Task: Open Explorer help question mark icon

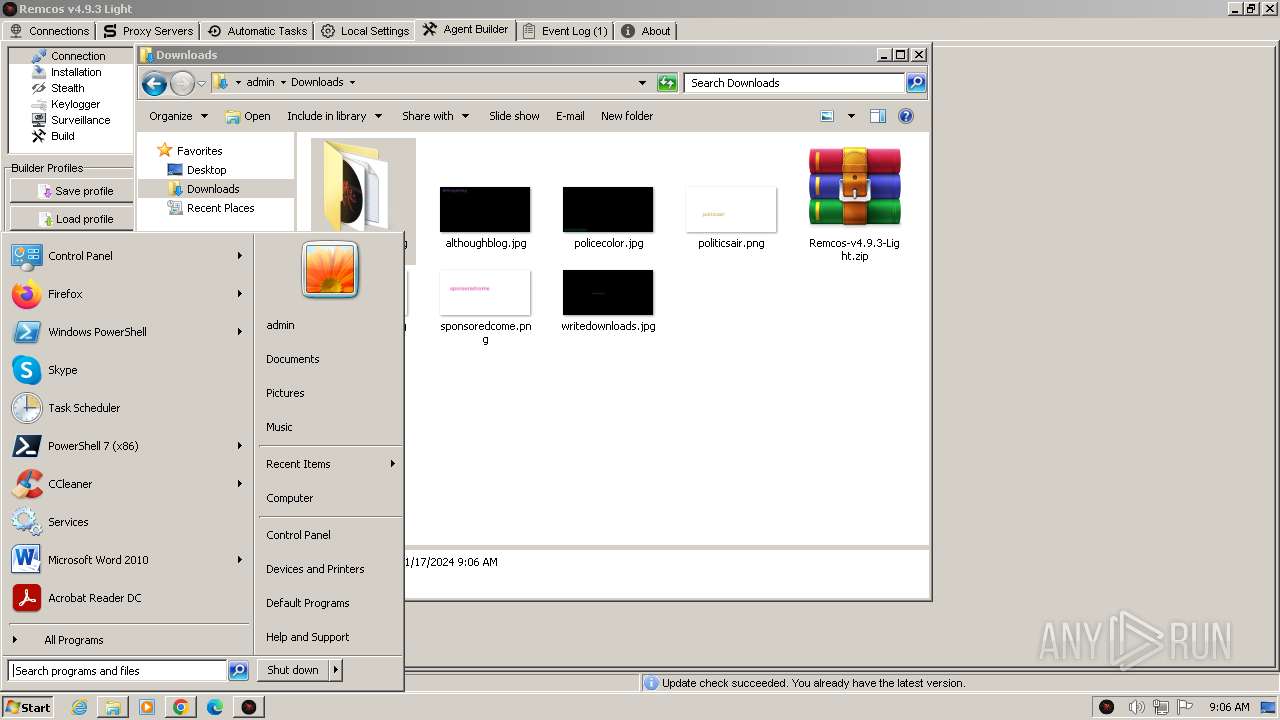Action: pos(906,116)
